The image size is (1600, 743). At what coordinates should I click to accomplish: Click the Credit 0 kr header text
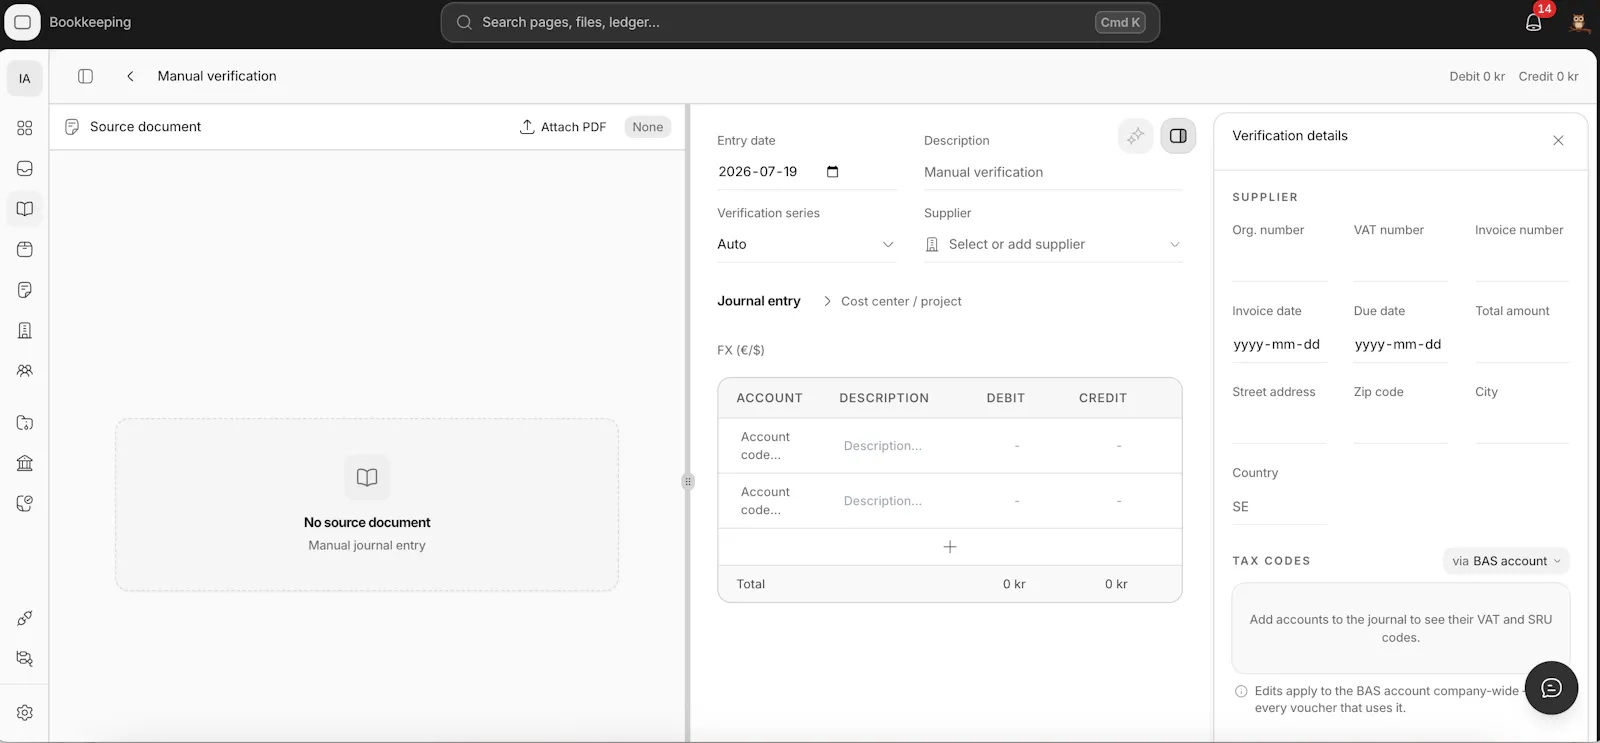[x=1548, y=76]
